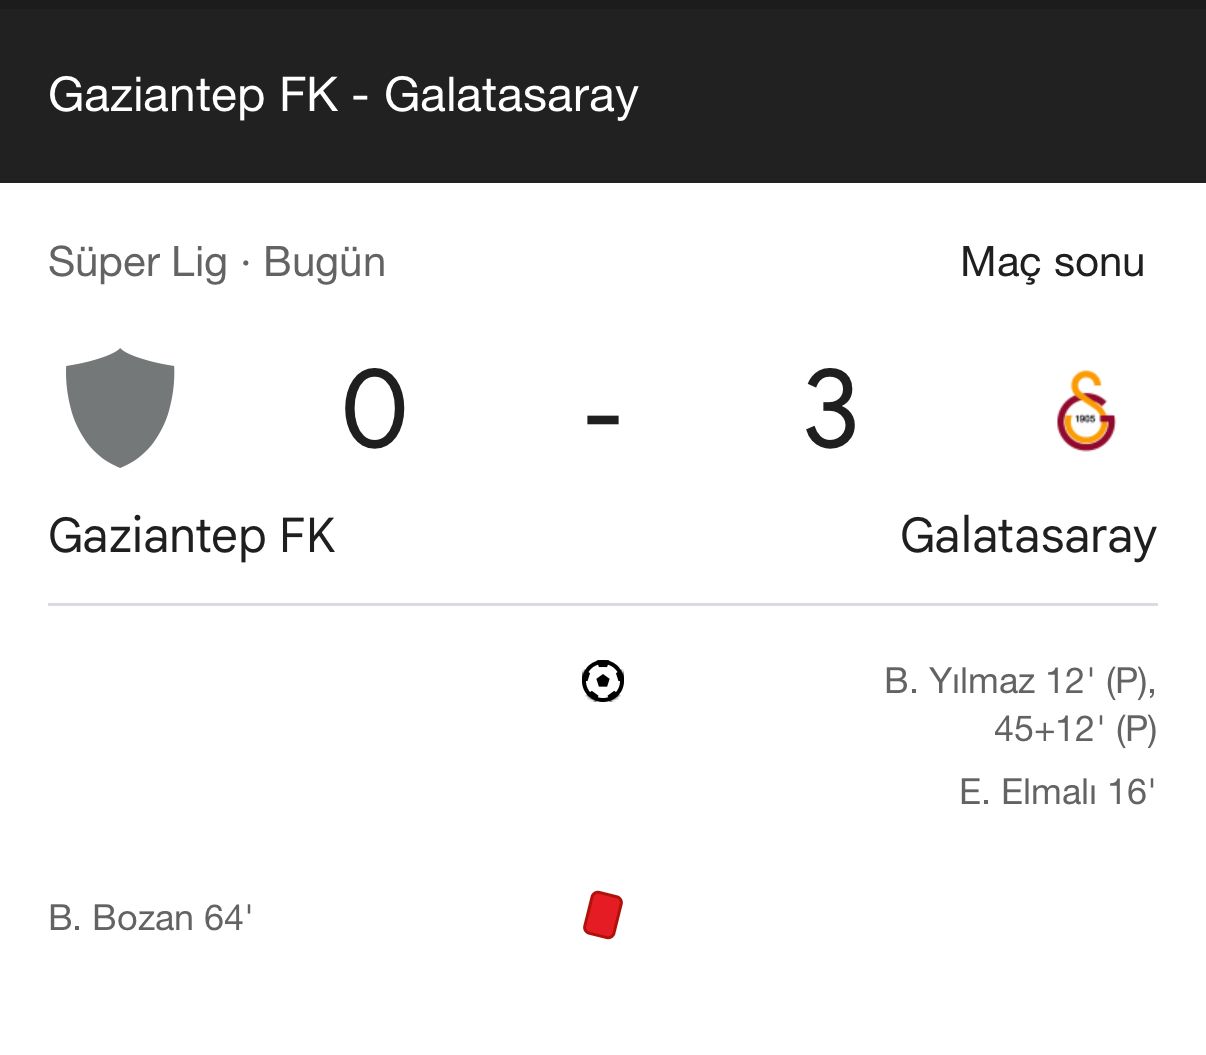
Task: Click the Maç sonu match status
Action: (1052, 263)
